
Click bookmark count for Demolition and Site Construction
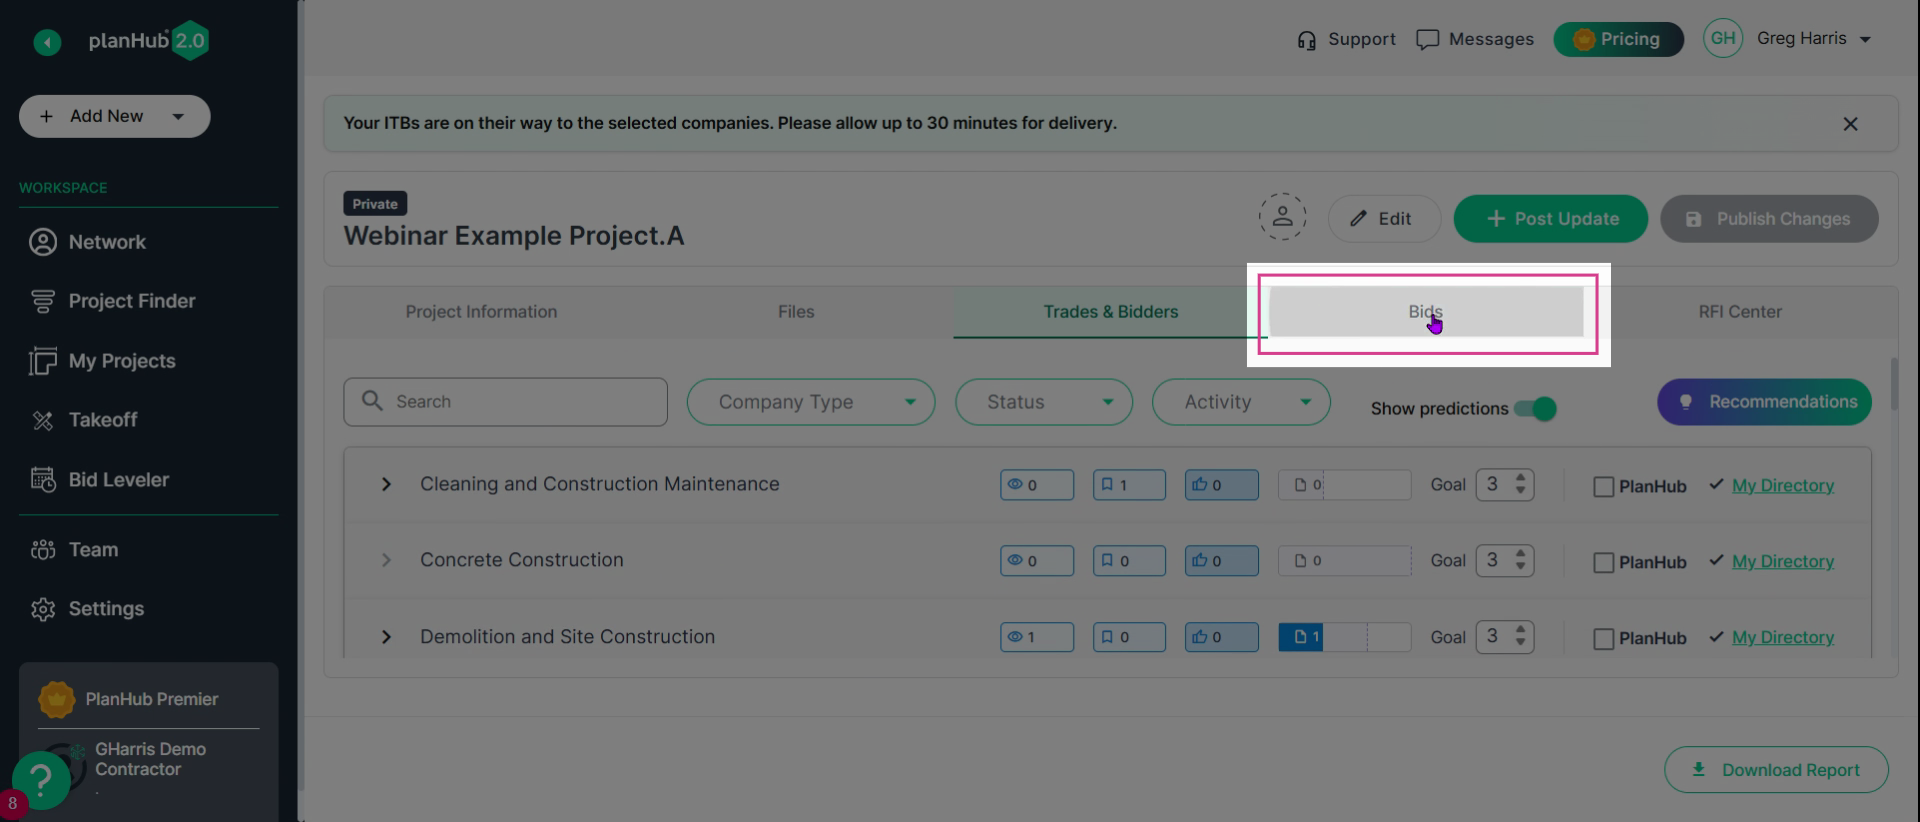coord(1129,637)
